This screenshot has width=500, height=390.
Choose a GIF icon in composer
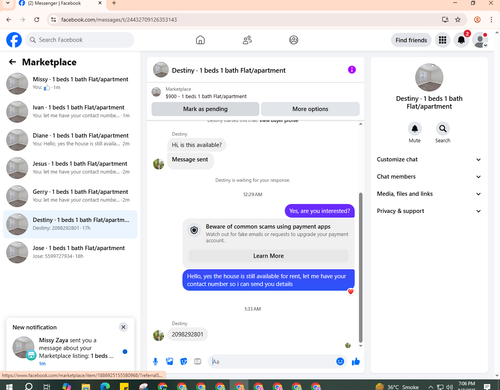(x=198, y=362)
